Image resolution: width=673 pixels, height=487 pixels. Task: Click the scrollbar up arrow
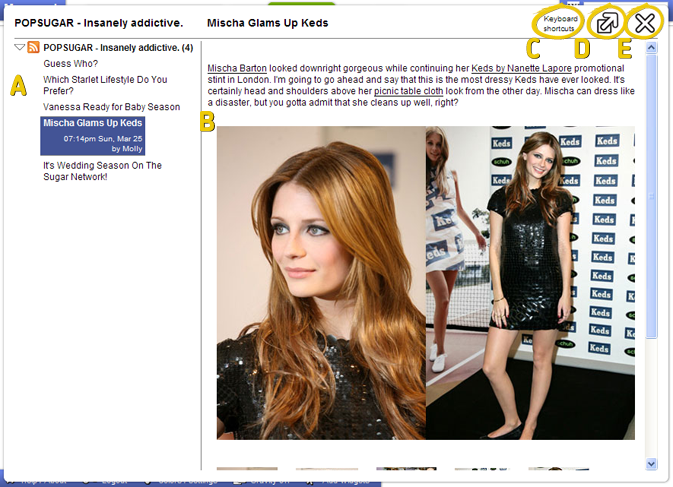[651, 47]
